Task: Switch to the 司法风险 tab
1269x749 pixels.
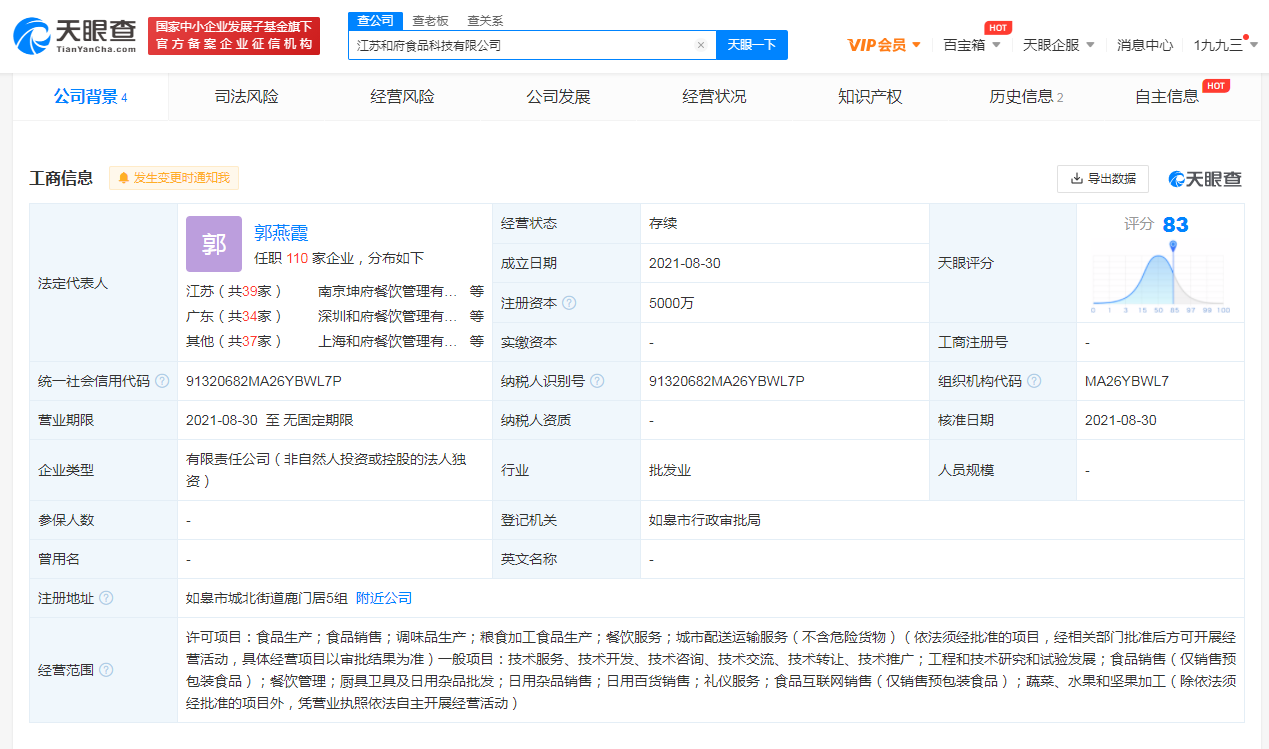Action: (x=246, y=97)
